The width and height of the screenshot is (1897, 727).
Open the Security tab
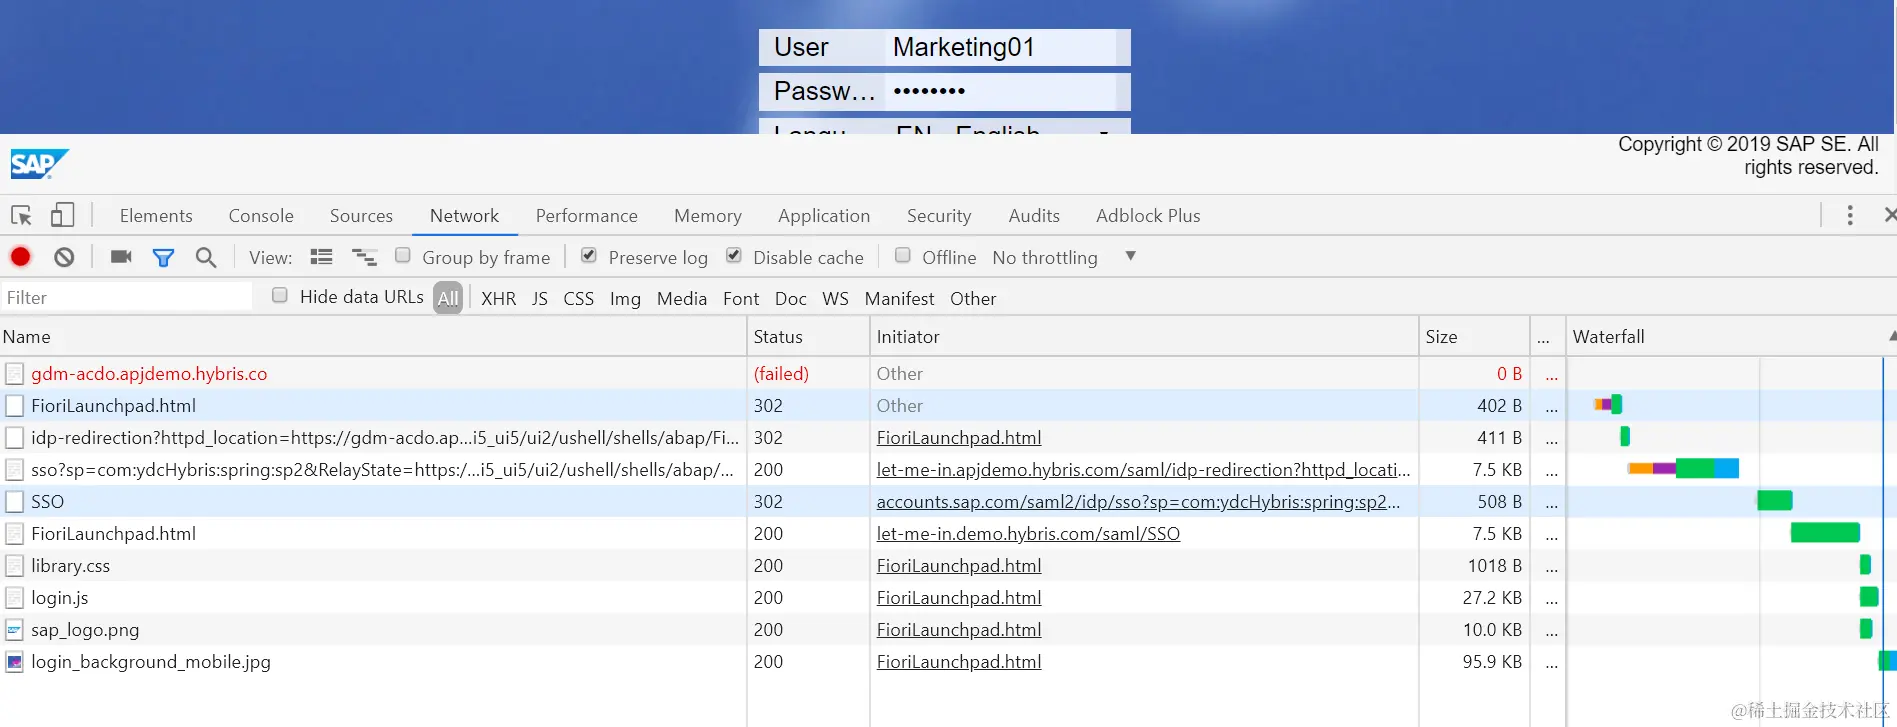pos(939,215)
